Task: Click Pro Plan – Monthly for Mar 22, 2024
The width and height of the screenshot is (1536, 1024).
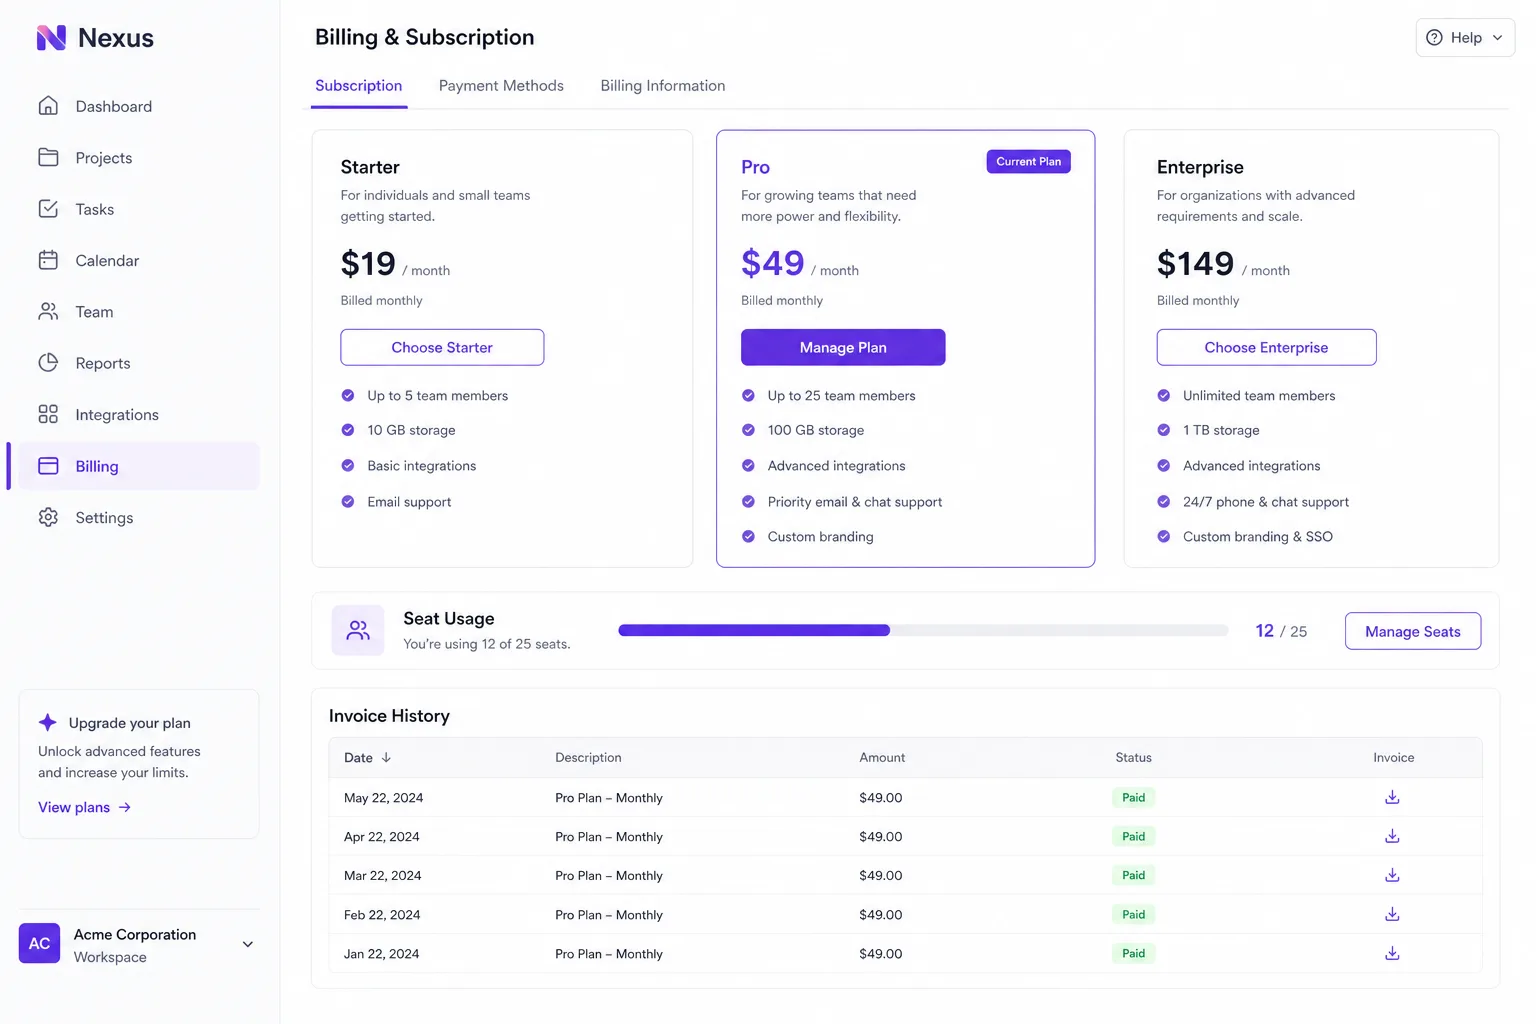Action: coord(609,875)
